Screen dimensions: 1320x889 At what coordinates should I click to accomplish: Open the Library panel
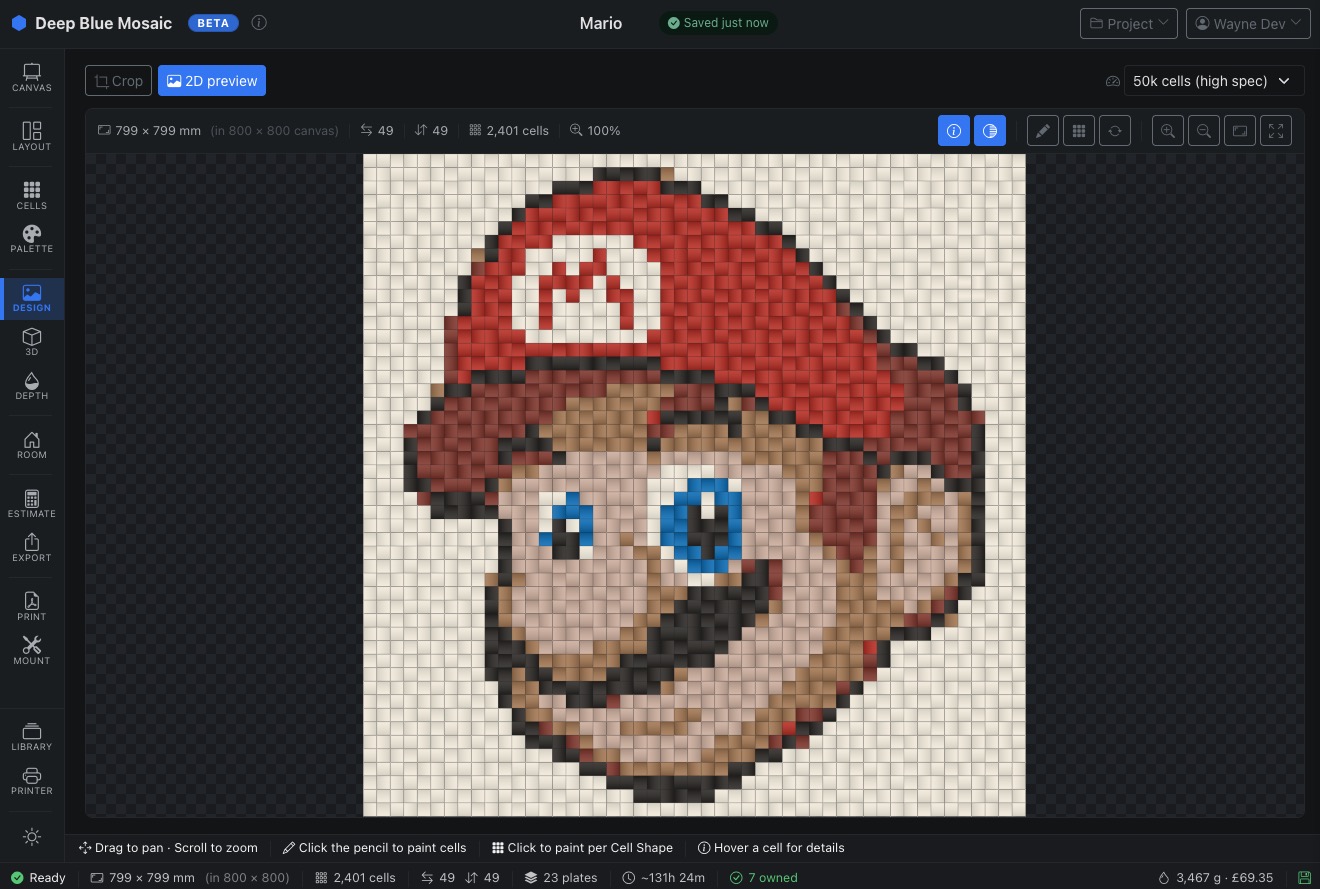pyautogui.click(x=32, y=737)
